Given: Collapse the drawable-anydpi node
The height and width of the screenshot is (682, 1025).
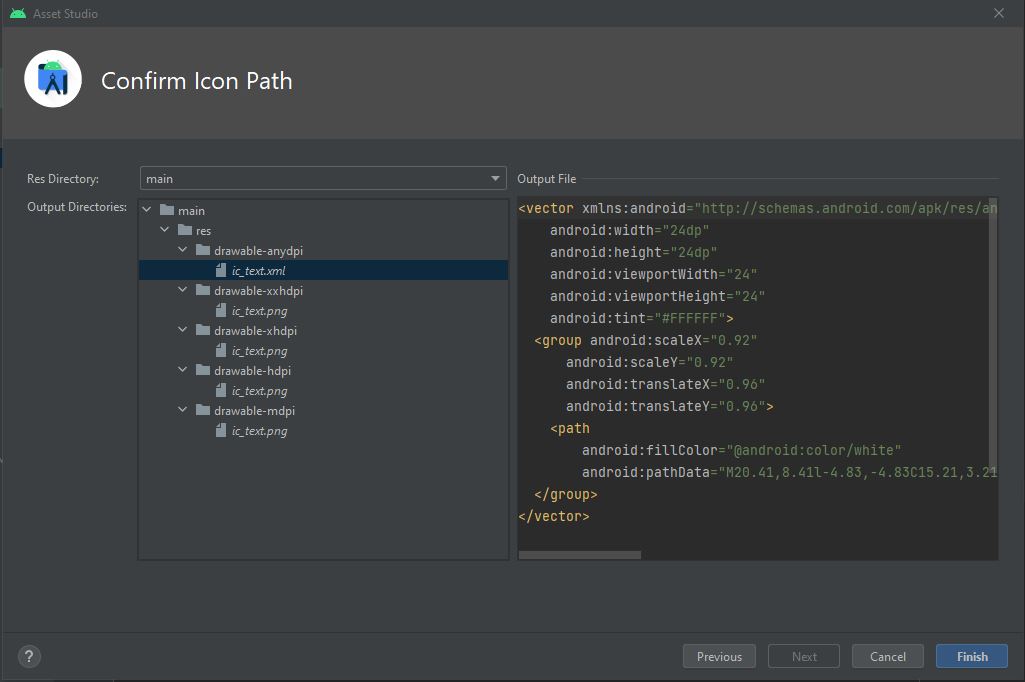Looking at the screenshot, I should click(183, 250).
